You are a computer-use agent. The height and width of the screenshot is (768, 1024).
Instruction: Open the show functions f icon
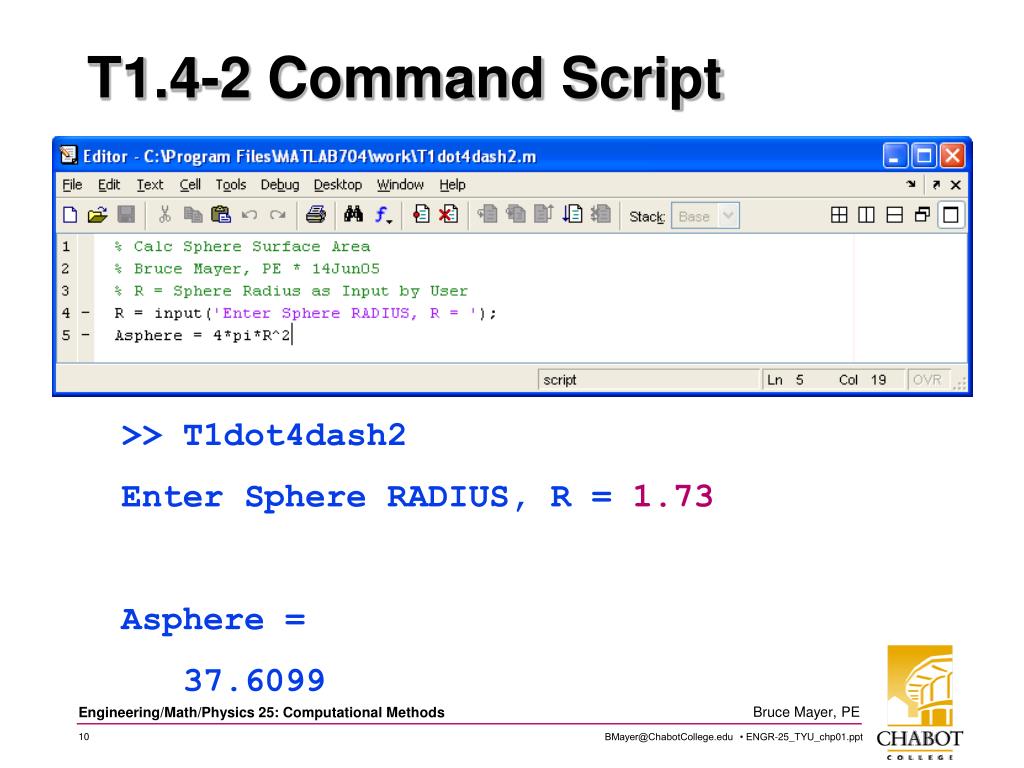click(383, 215)
